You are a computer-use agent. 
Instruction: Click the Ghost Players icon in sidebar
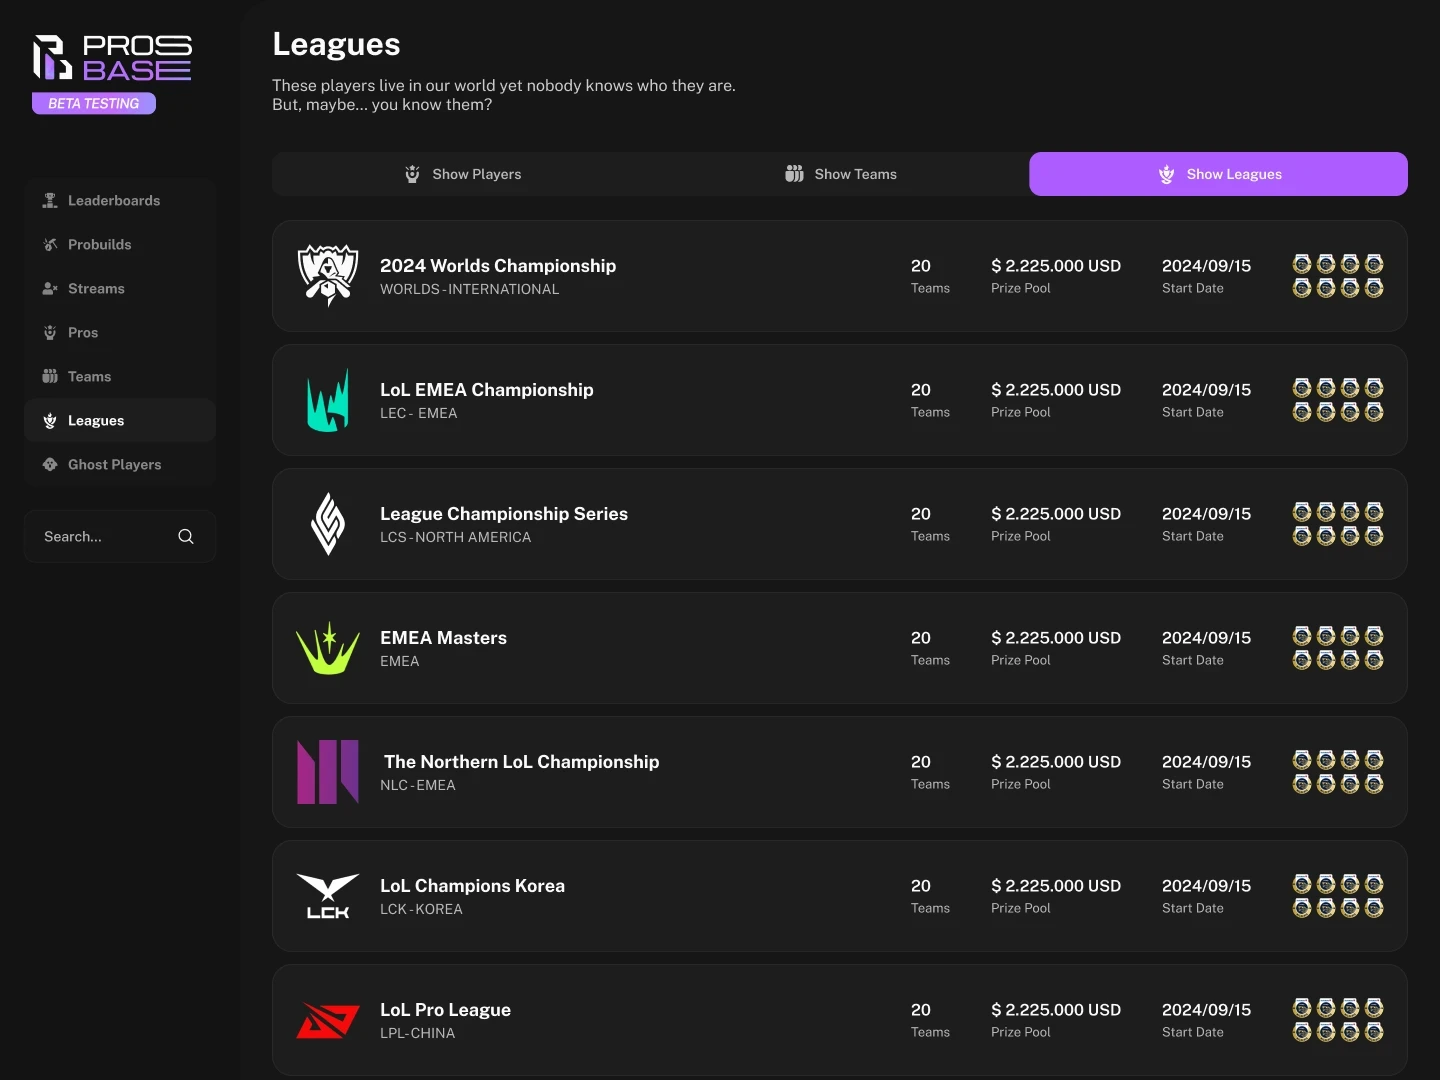tap(50, 465)
